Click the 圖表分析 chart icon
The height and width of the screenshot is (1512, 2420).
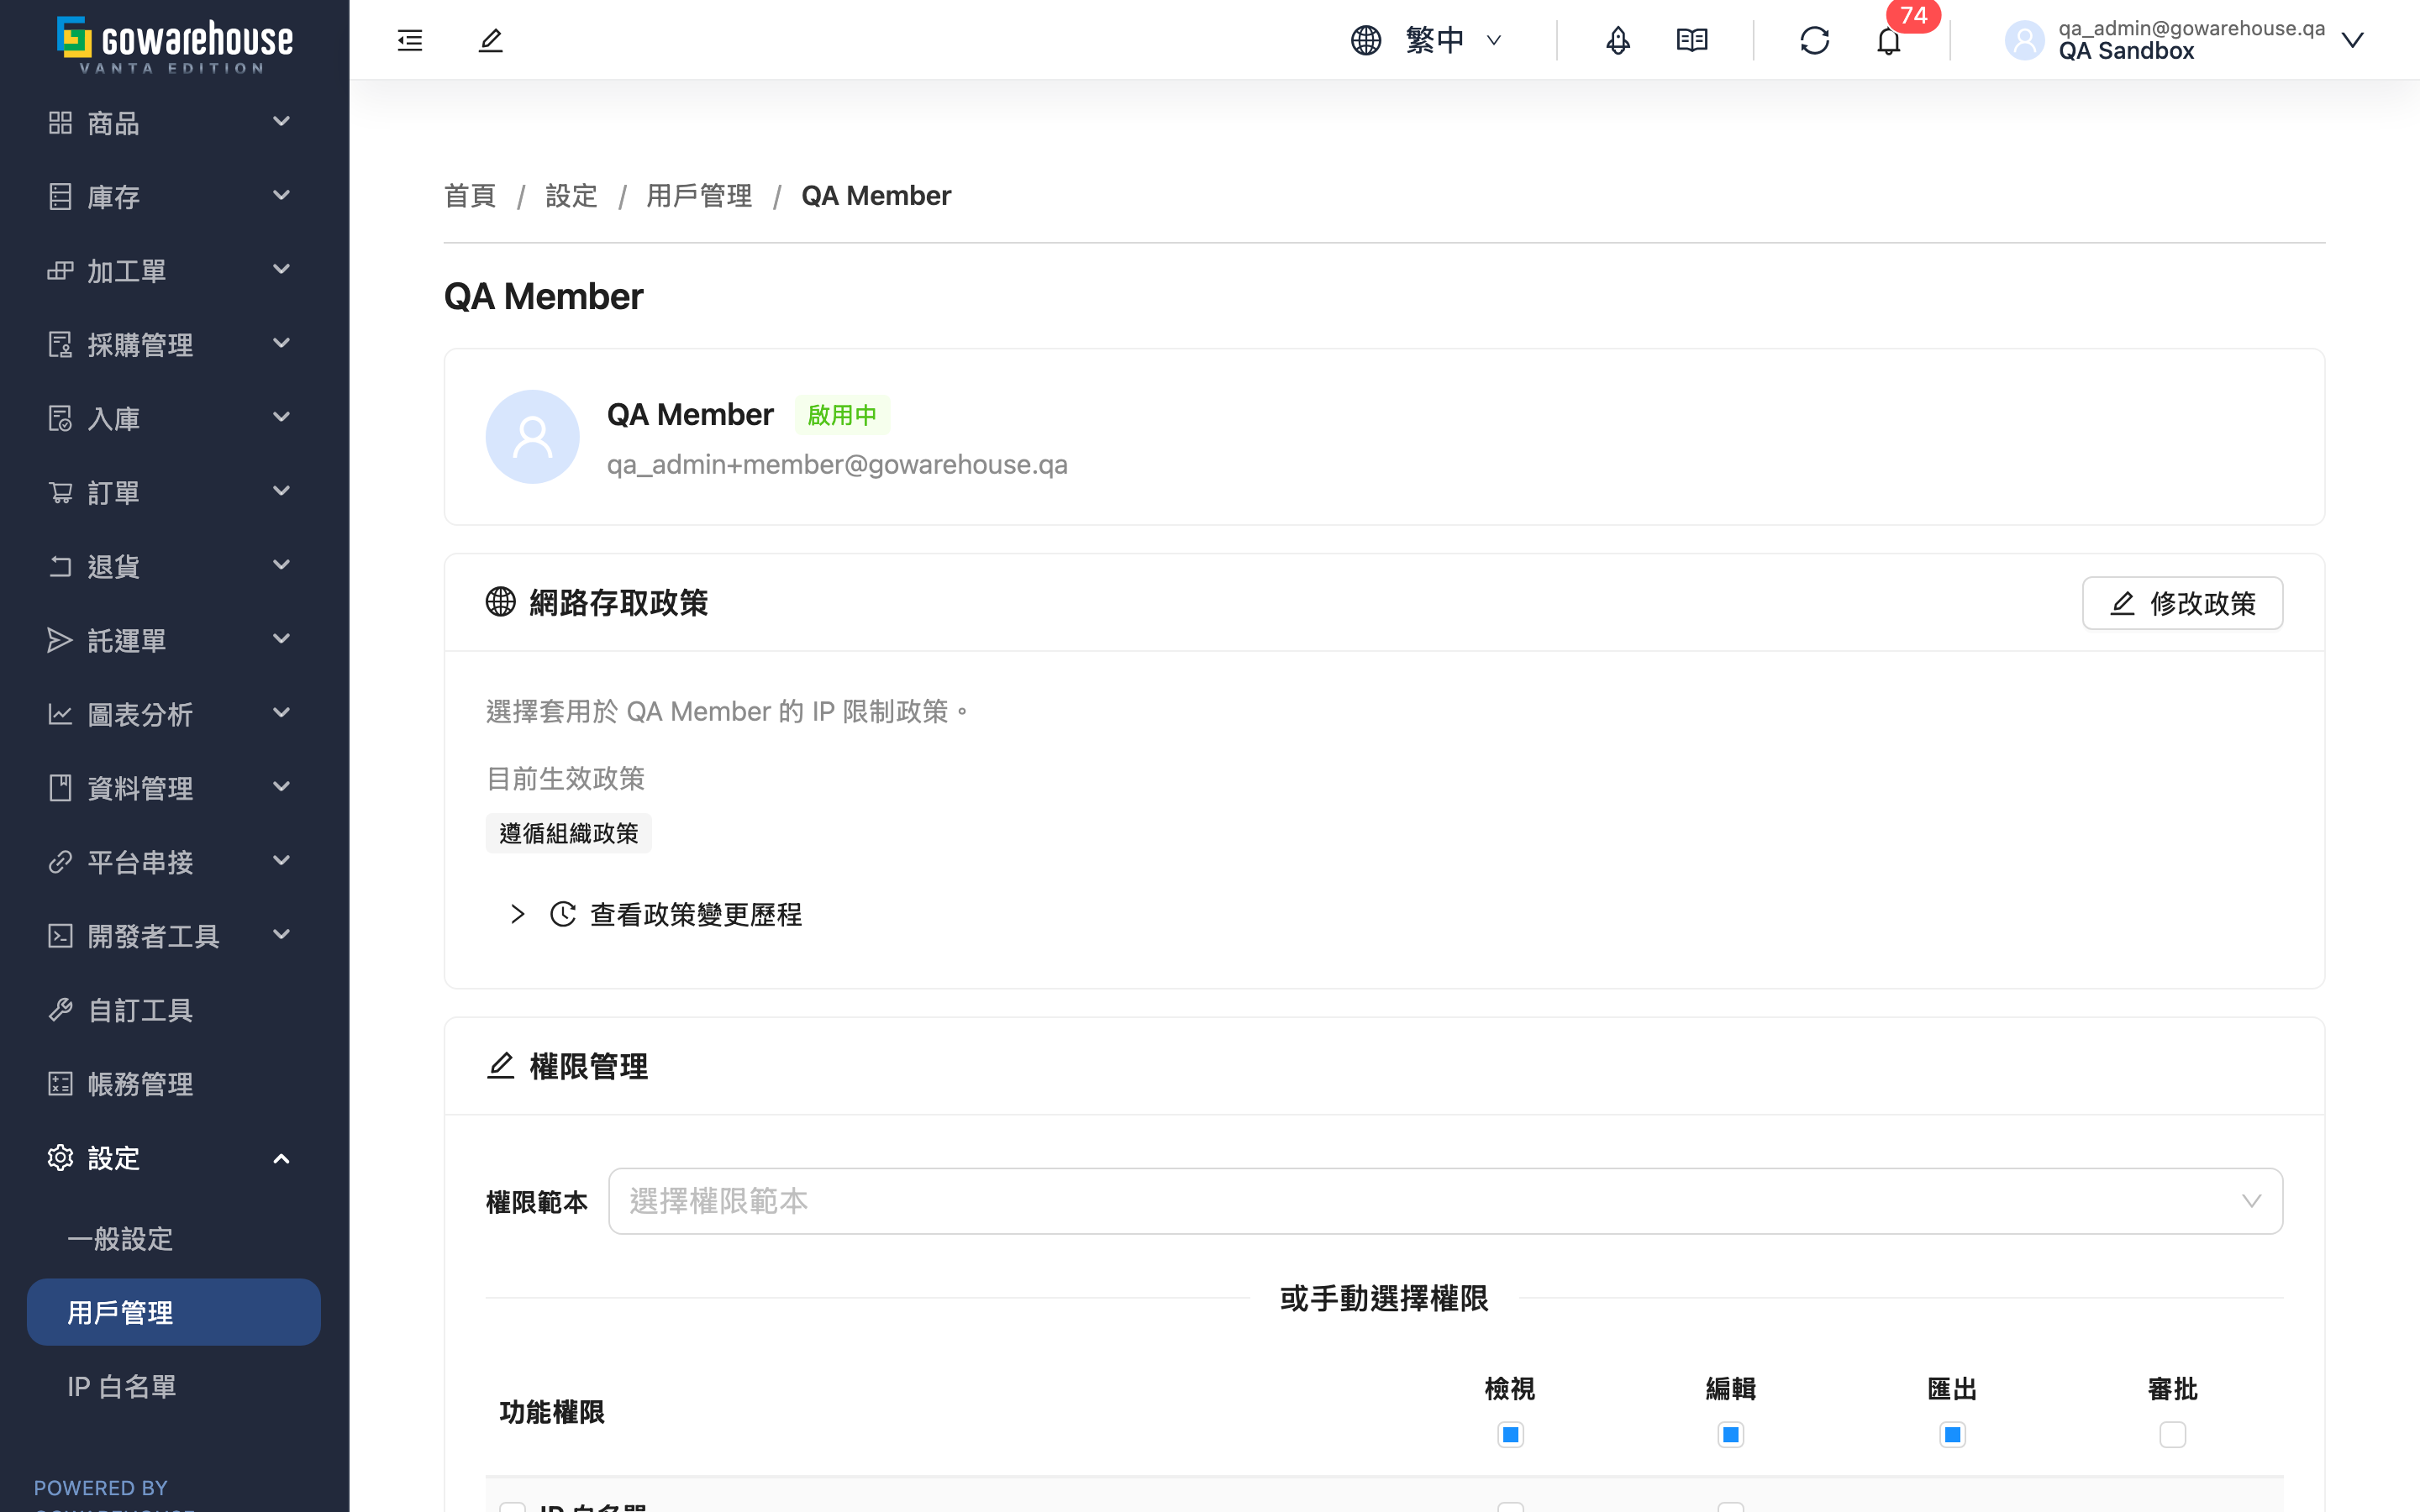(x=60, y=714)
